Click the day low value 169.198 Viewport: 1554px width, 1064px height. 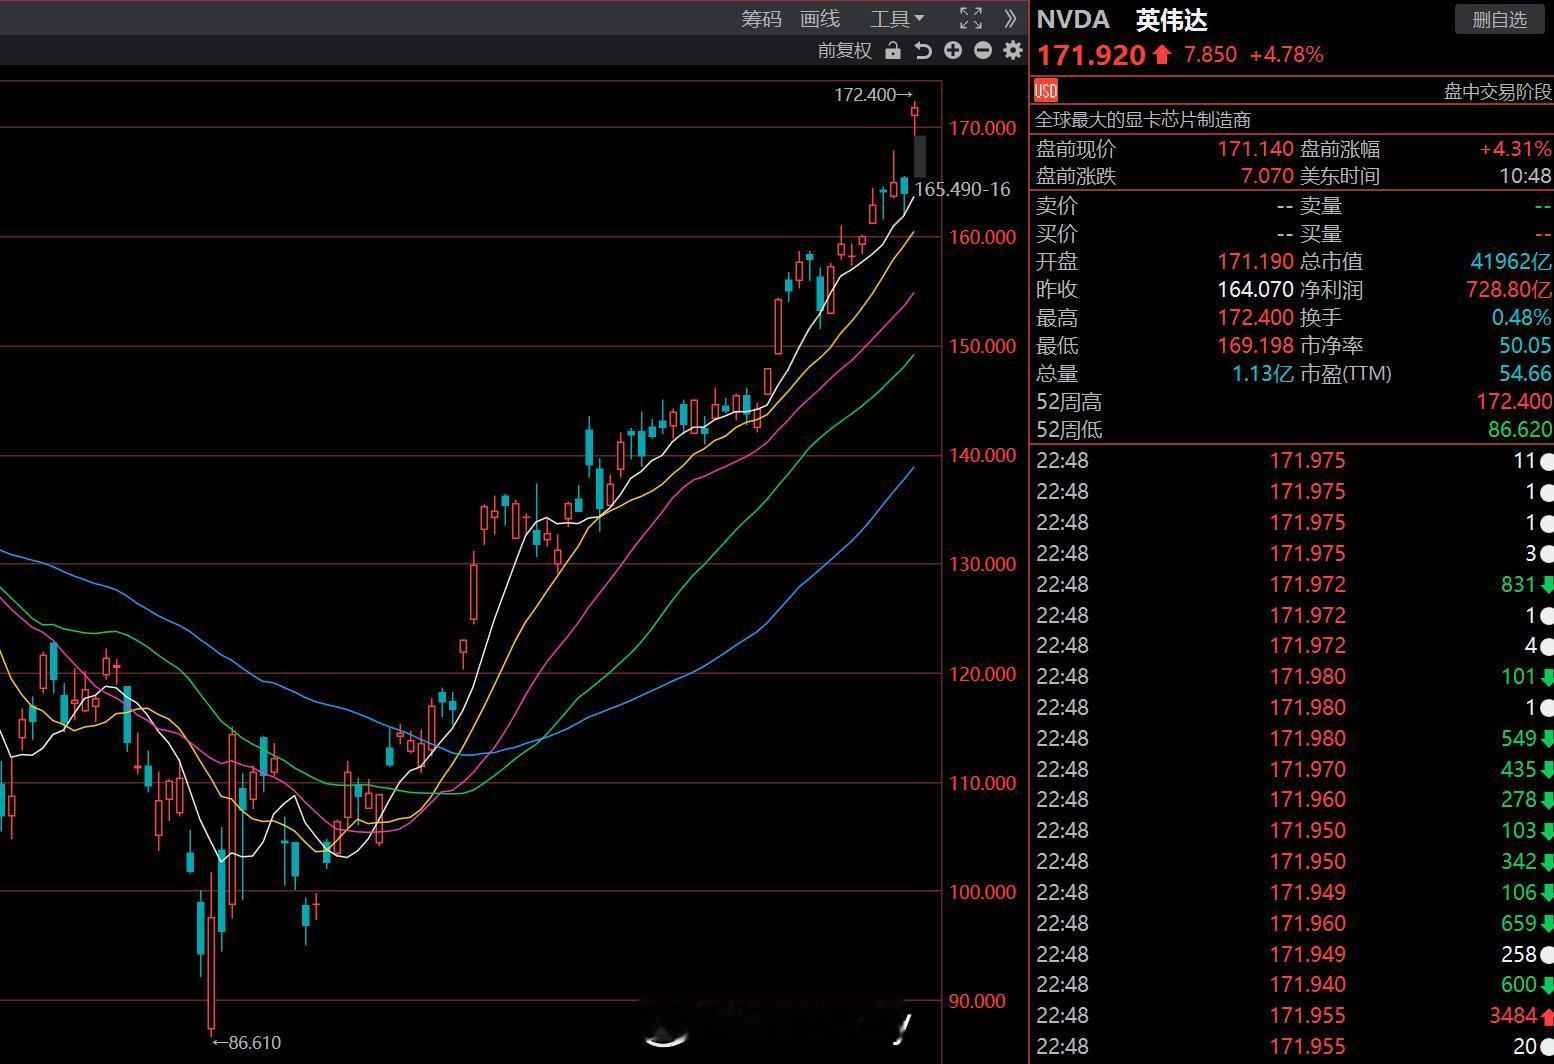1255,346
